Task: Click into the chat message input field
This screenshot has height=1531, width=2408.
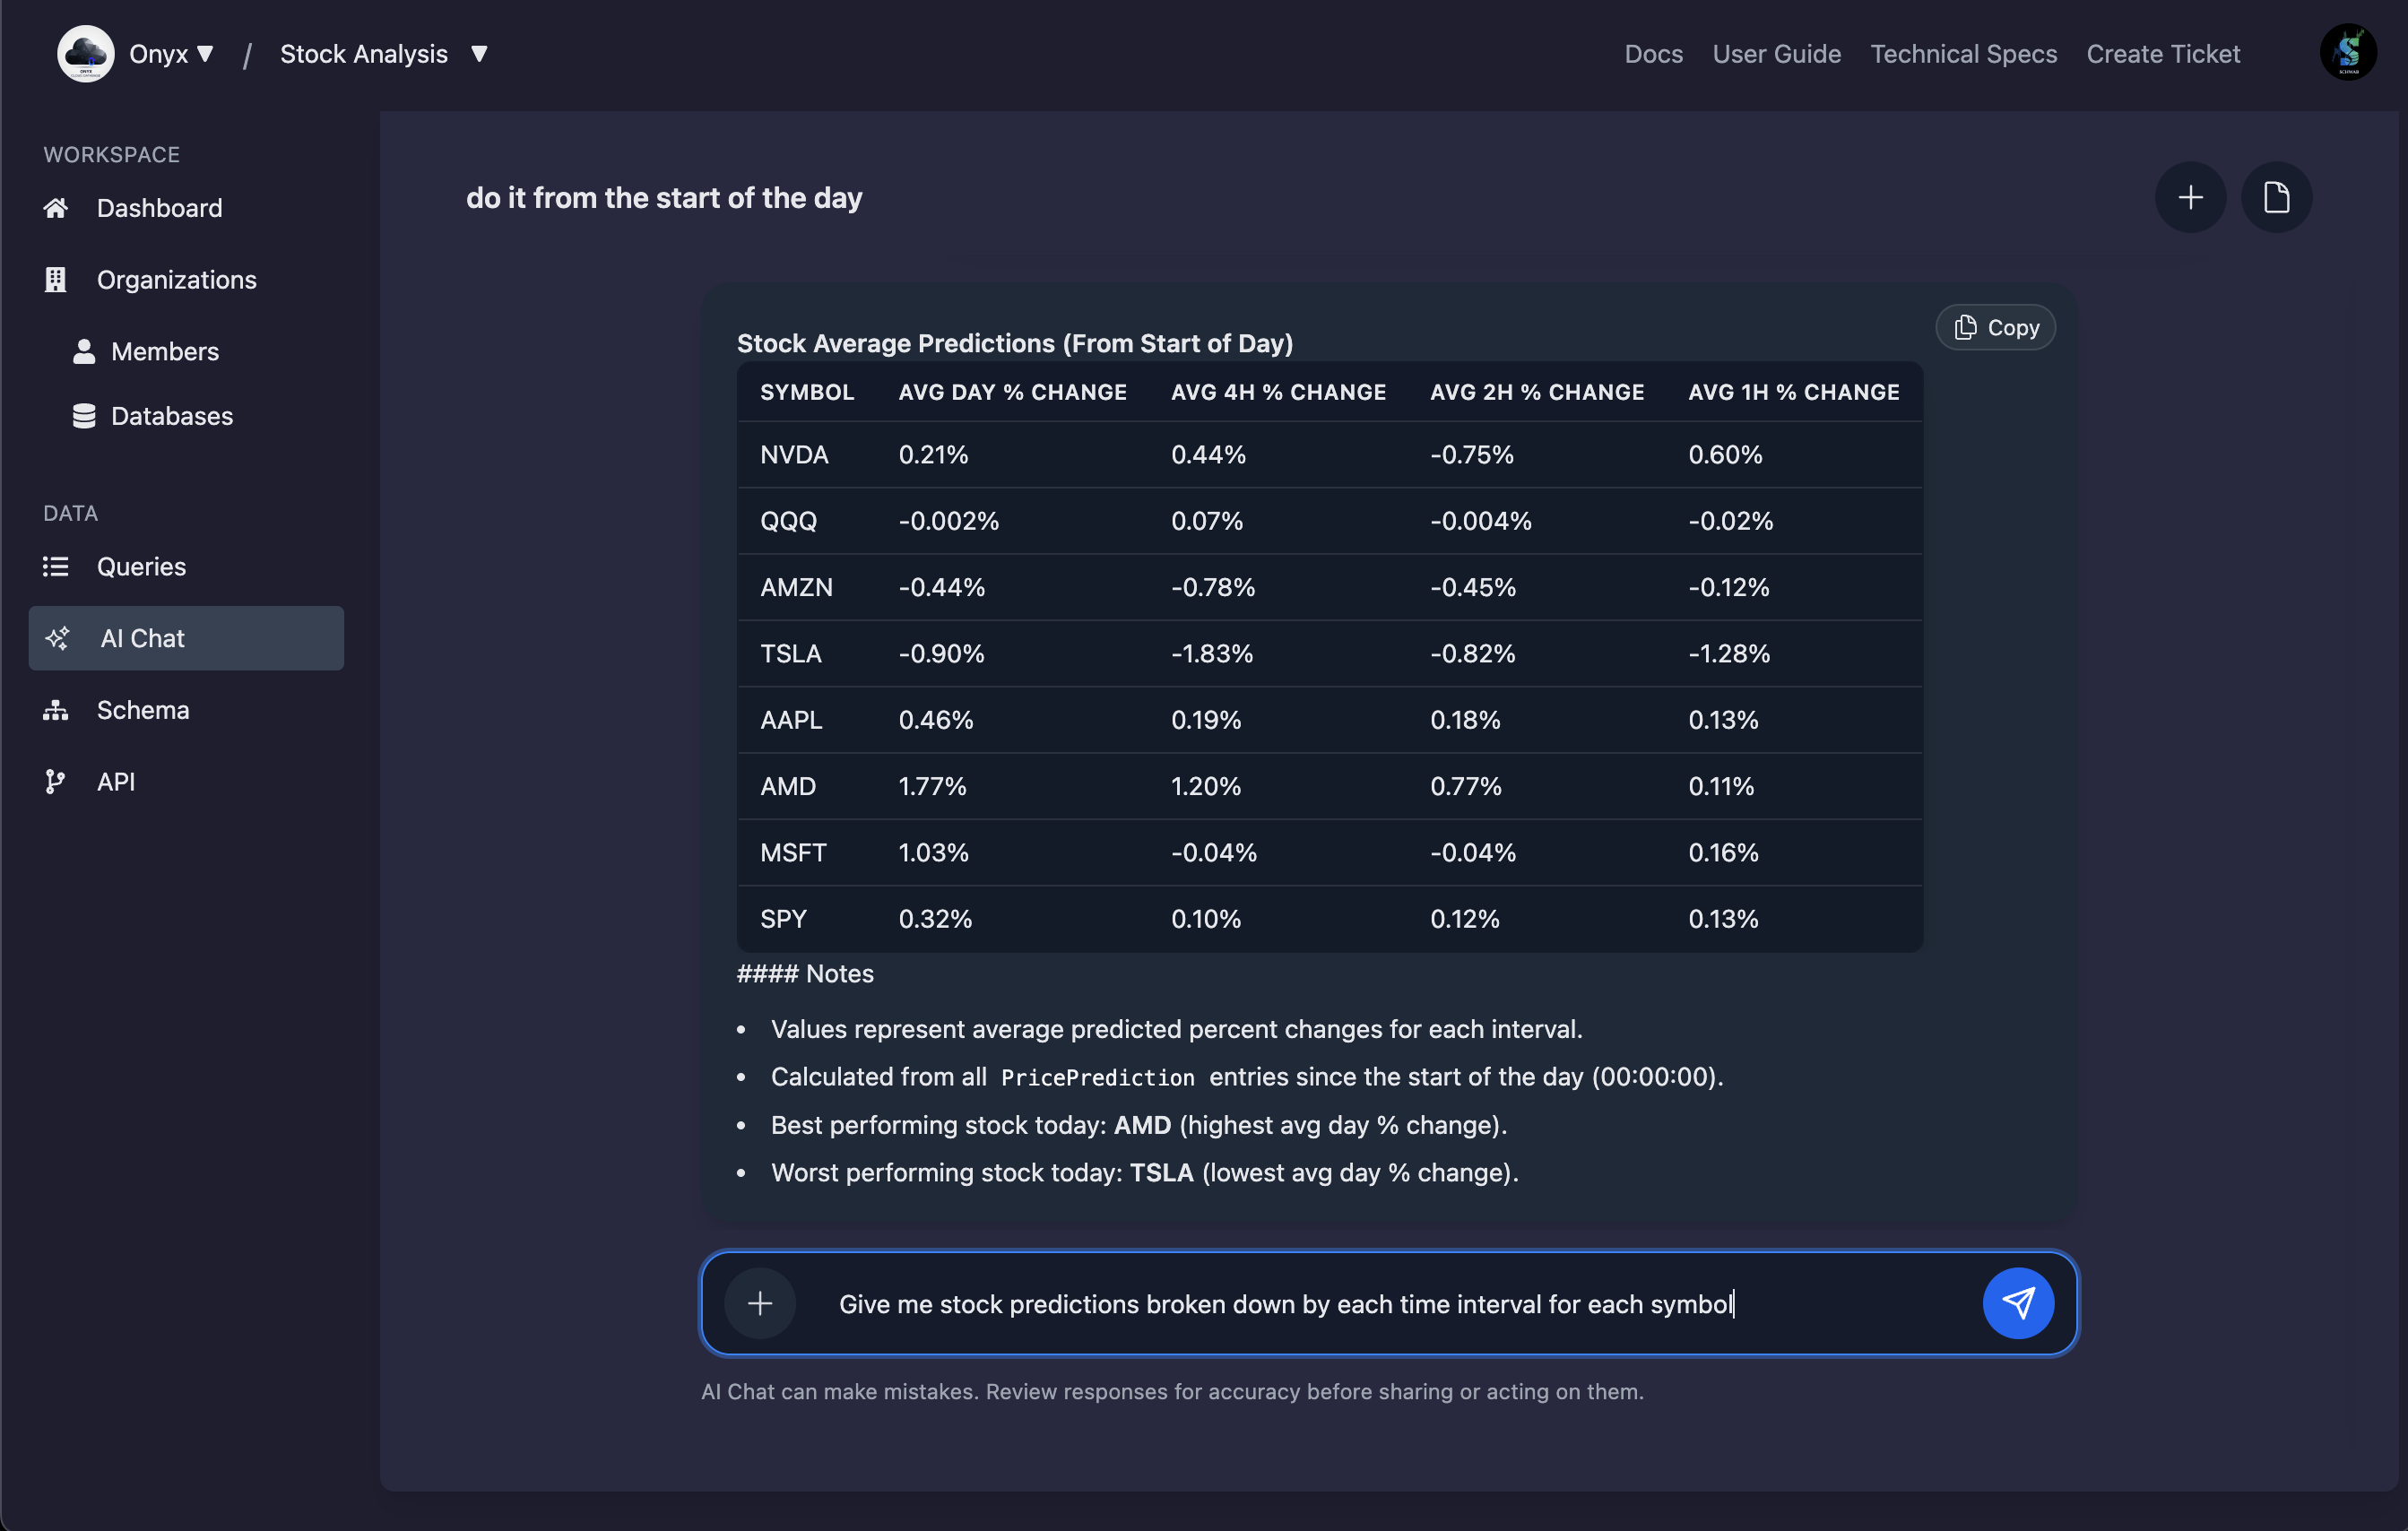Action: click(1380, 1304)
